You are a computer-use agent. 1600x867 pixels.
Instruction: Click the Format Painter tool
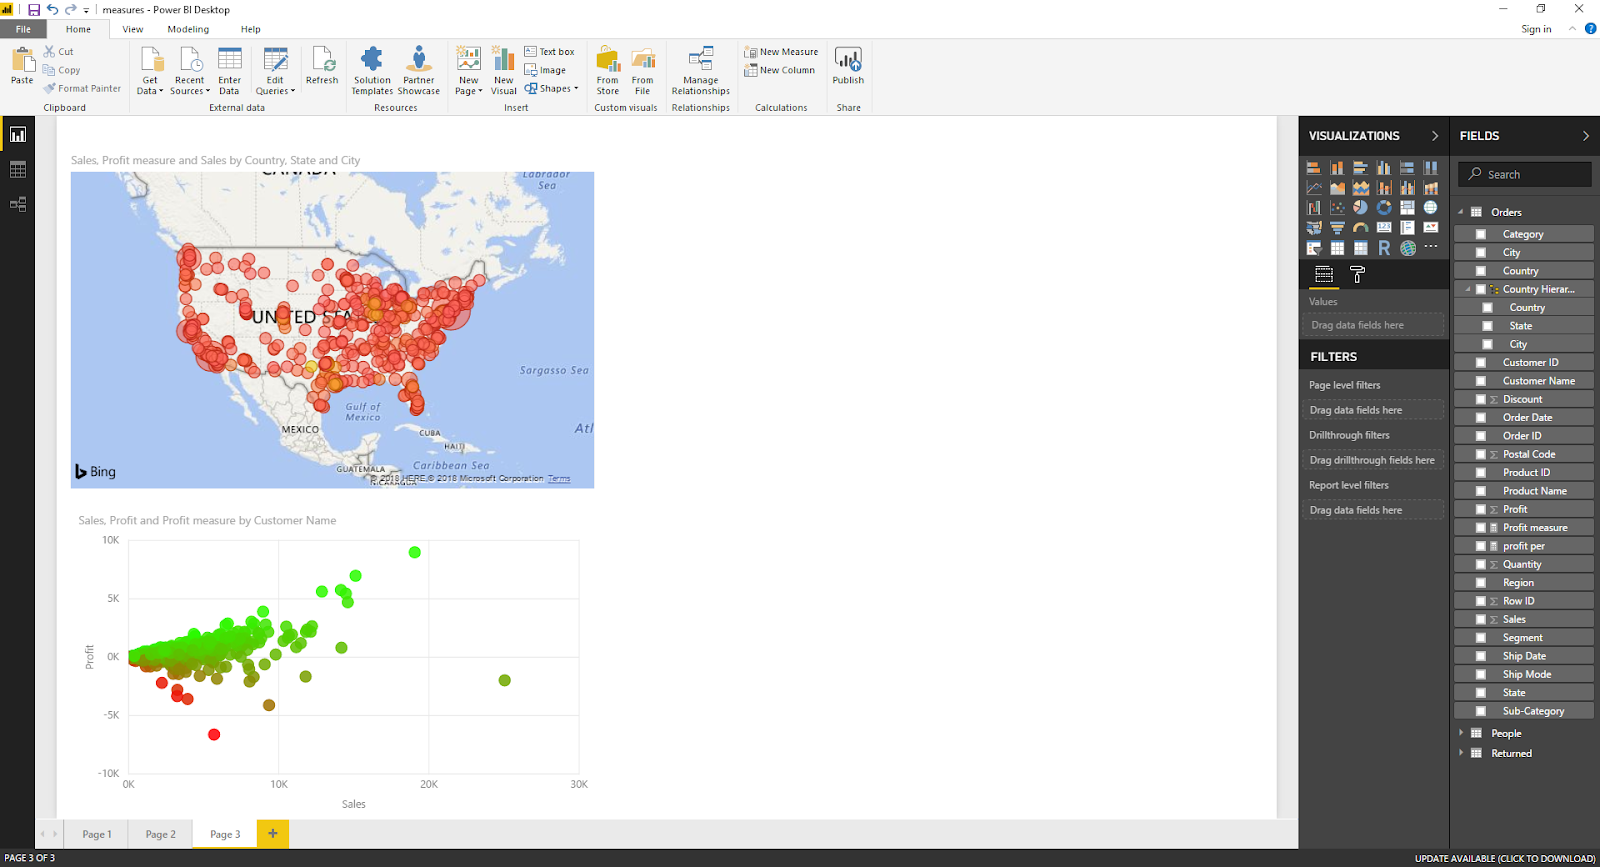click(82, 89)
